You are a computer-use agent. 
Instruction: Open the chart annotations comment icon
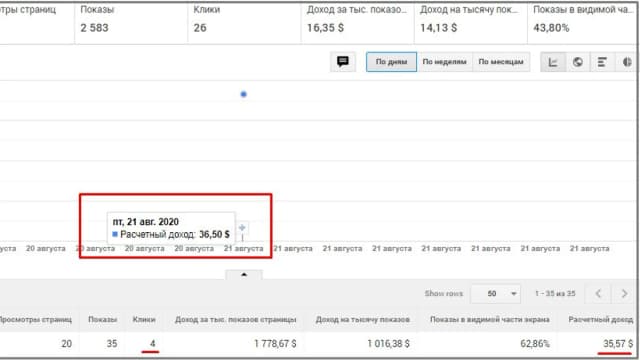[x=343, y=62]
